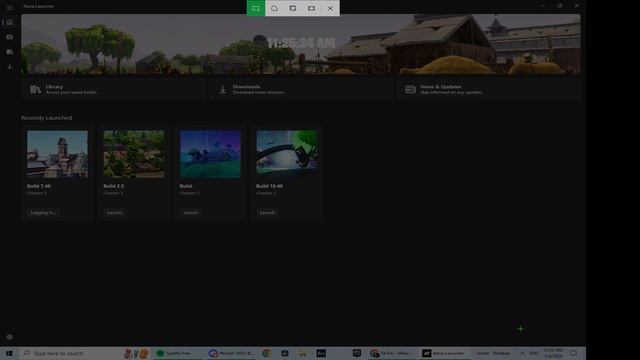Open the Downloads sidebar arrow icon
This screenshot has height=360, width=640.
pyautogui.click(x=10, y=67)
